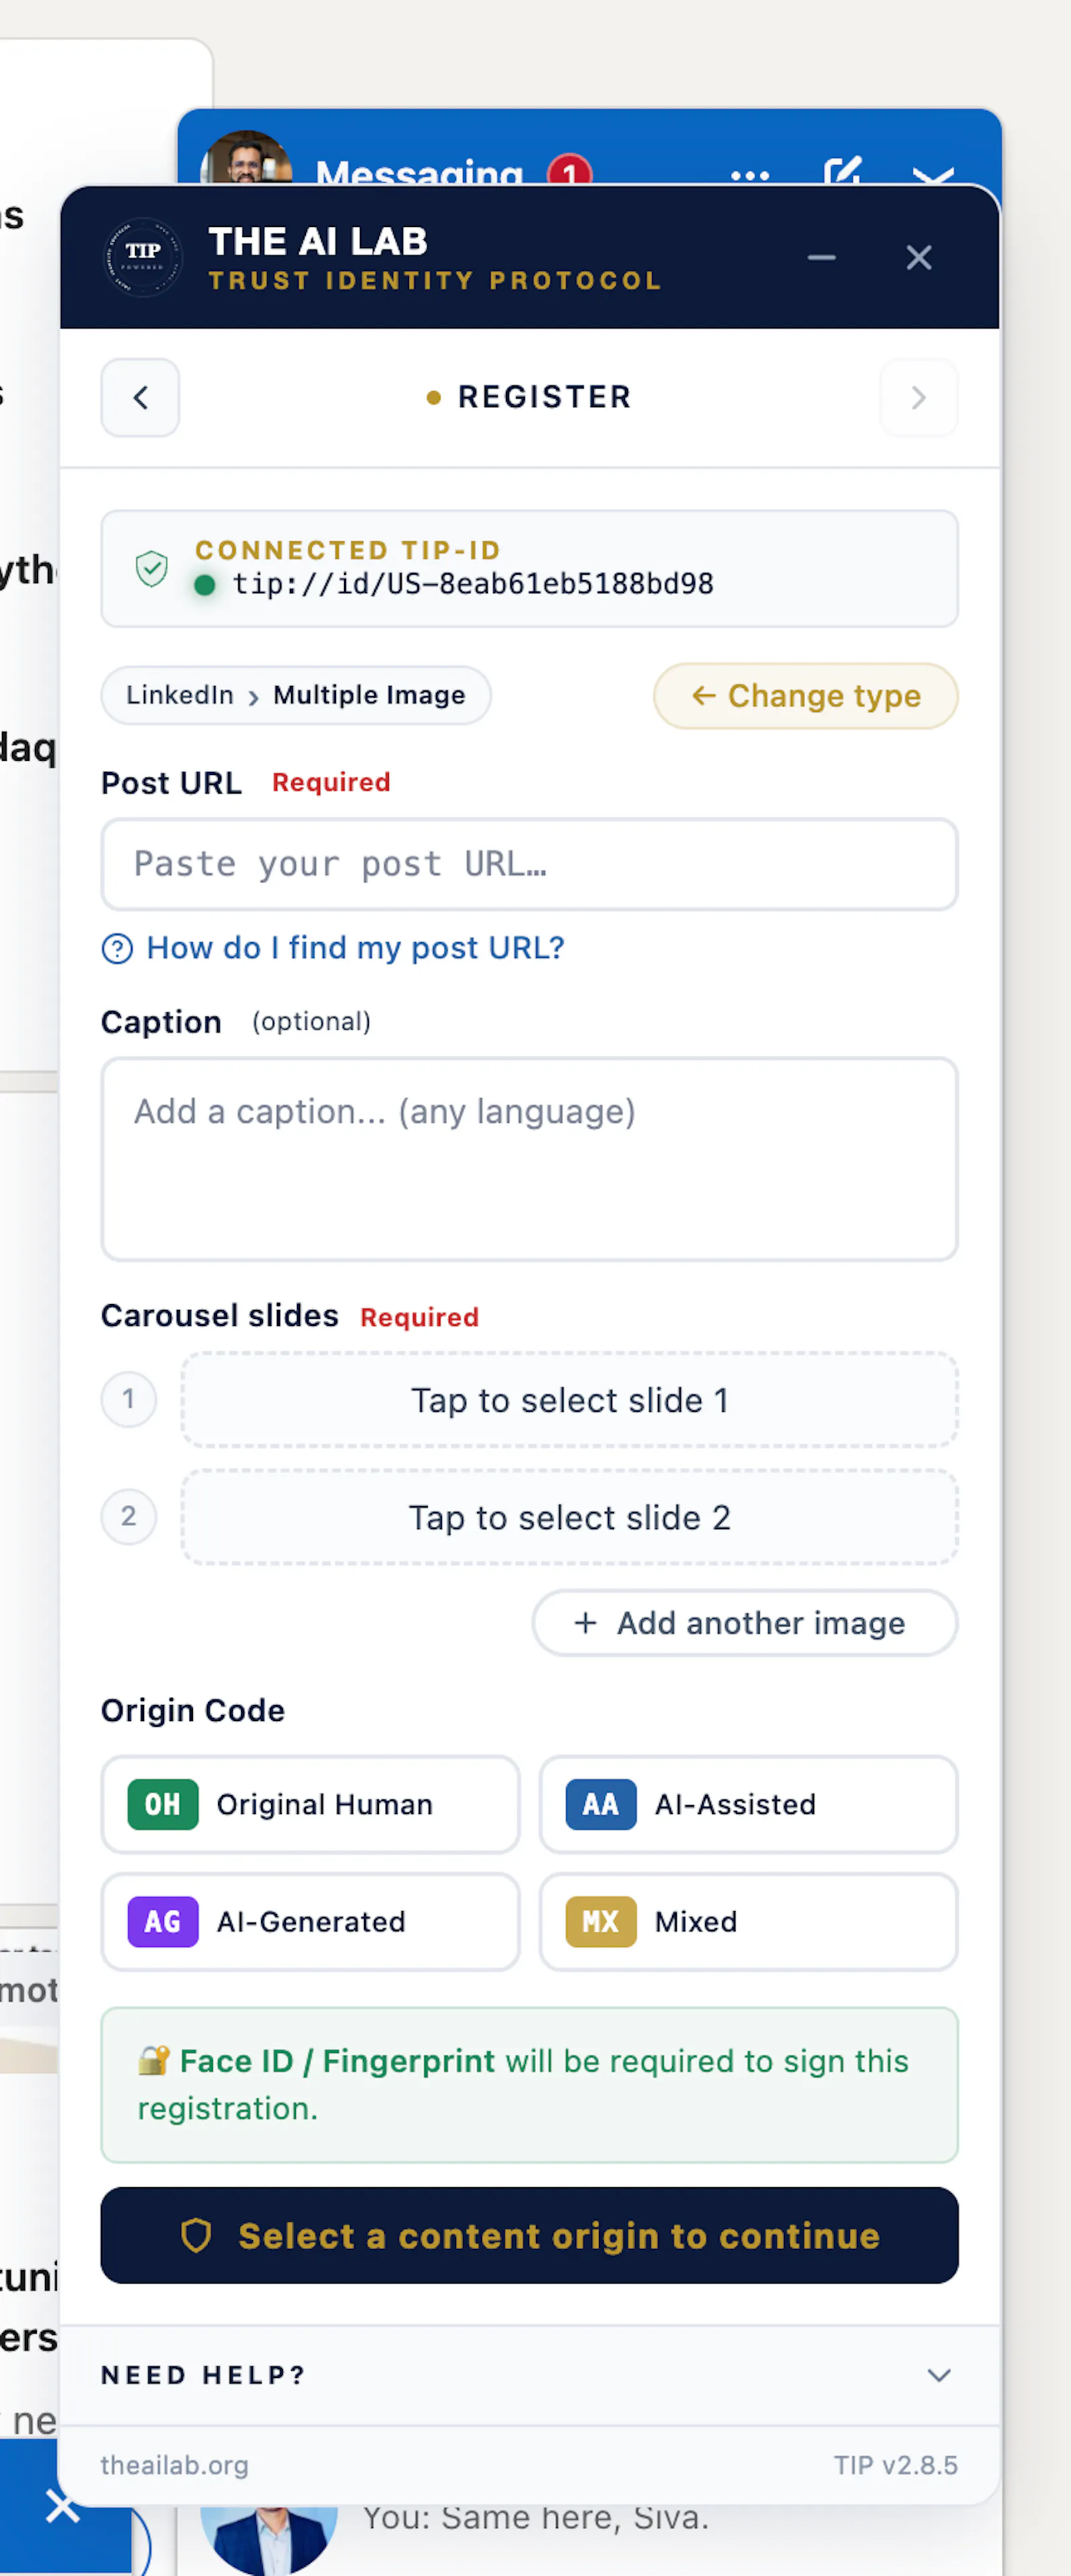Click the TIP logo icon in header
1071x2576 pixels.
(143, 257)
